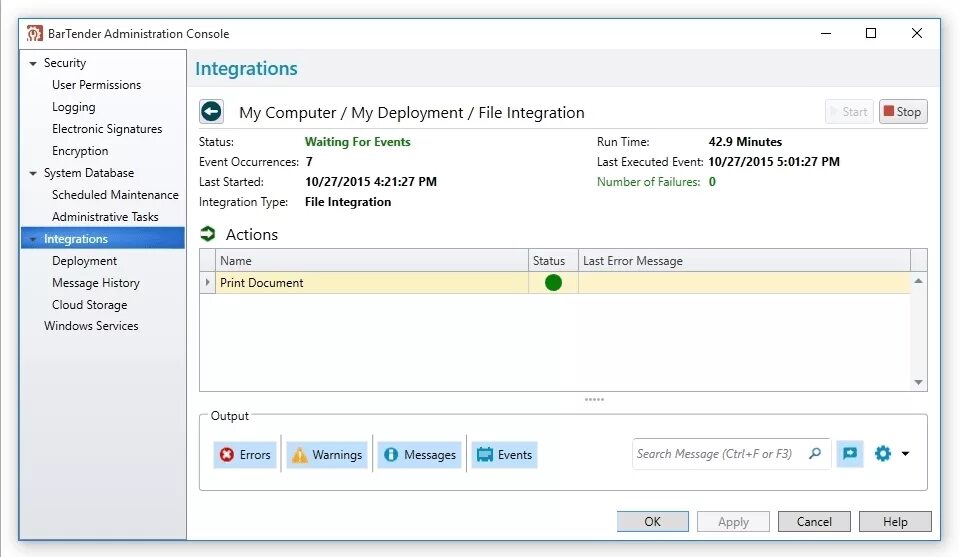Collapse the System Database tree node
Viewport: 961px width, 557px height.
point(33,173)
